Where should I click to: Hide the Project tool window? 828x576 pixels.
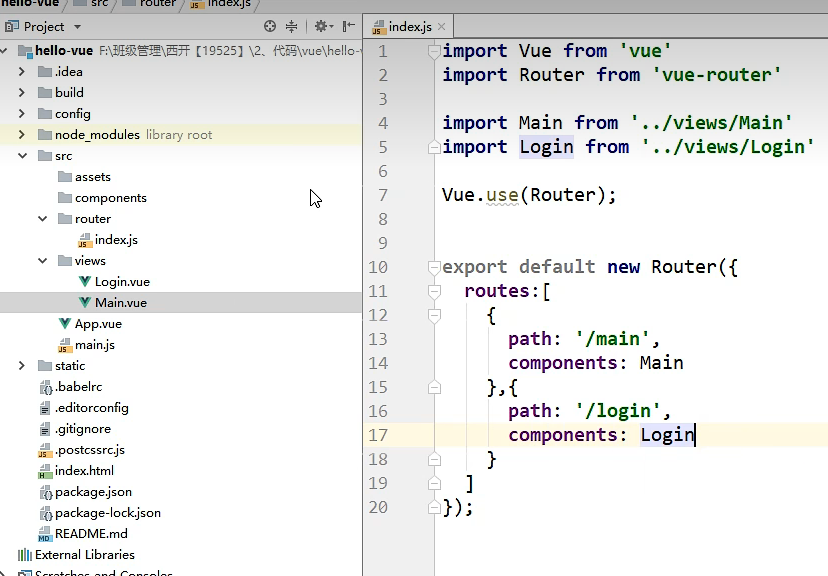[349, 26]
